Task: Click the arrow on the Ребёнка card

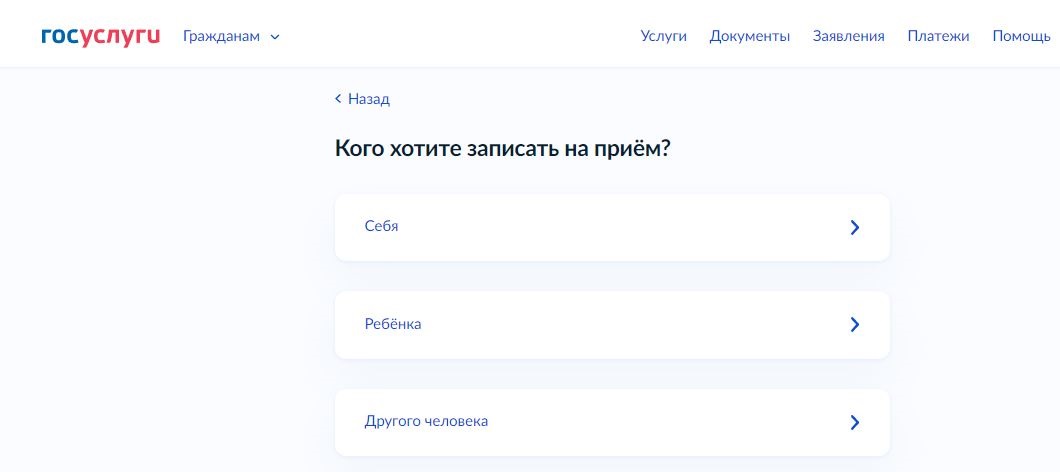Action: click(854, 325)
